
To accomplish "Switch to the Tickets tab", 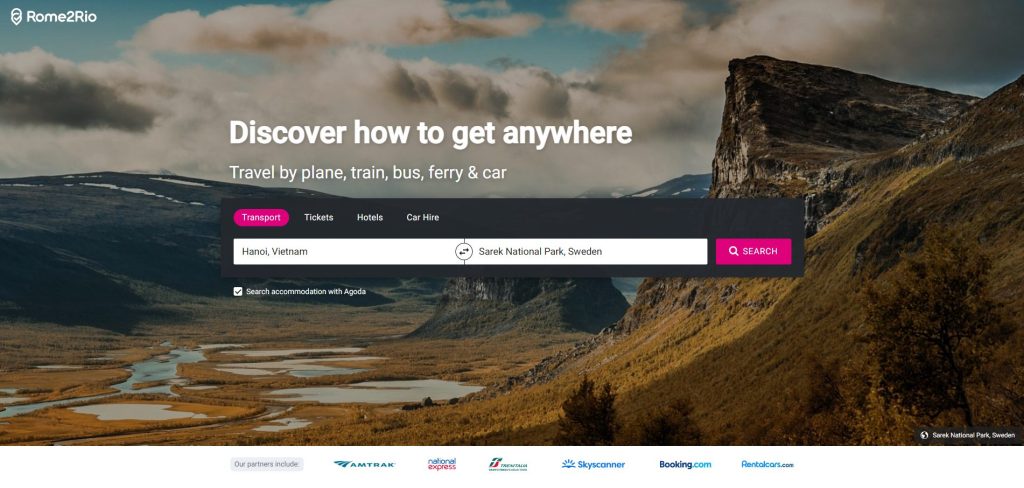I will point(319,218).
